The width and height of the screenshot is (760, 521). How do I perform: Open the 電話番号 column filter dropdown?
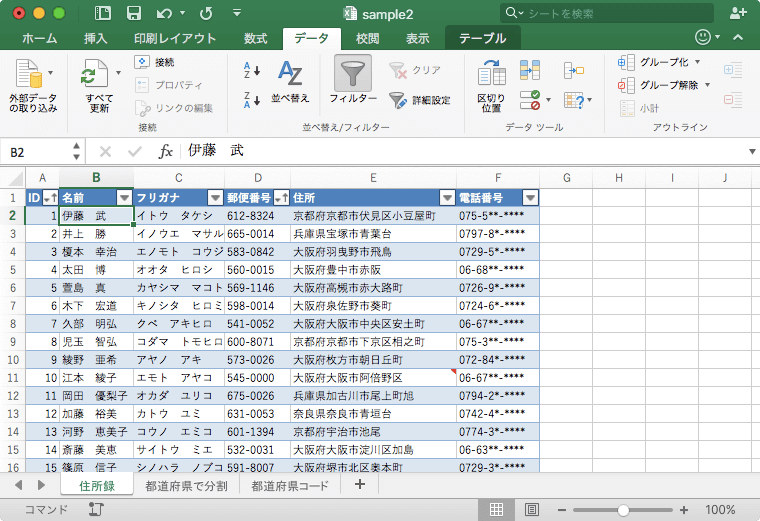(531, 198)
